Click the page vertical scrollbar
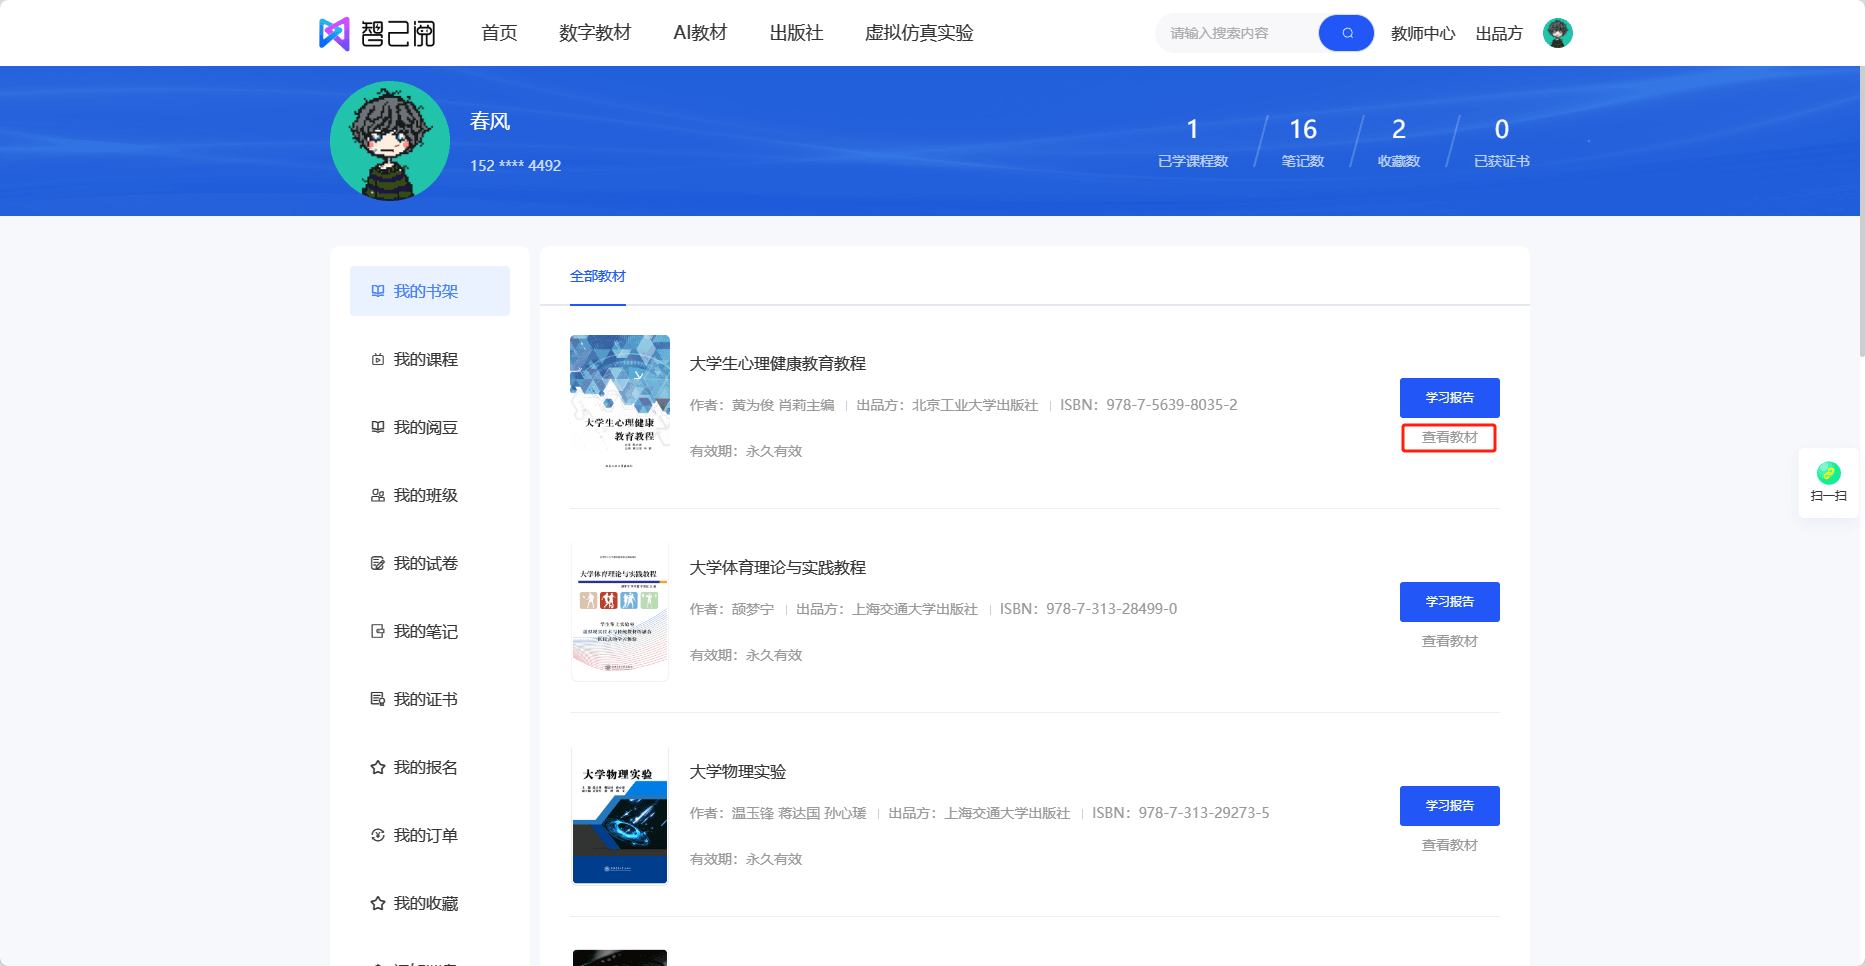The image size is (1865, 966). tap(1862, 210)
